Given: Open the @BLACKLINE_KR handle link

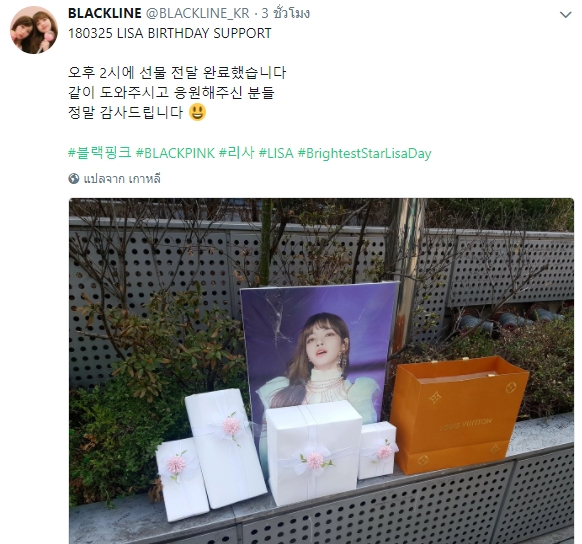Looking at the screenshot, I should click(x=197, y=13).
